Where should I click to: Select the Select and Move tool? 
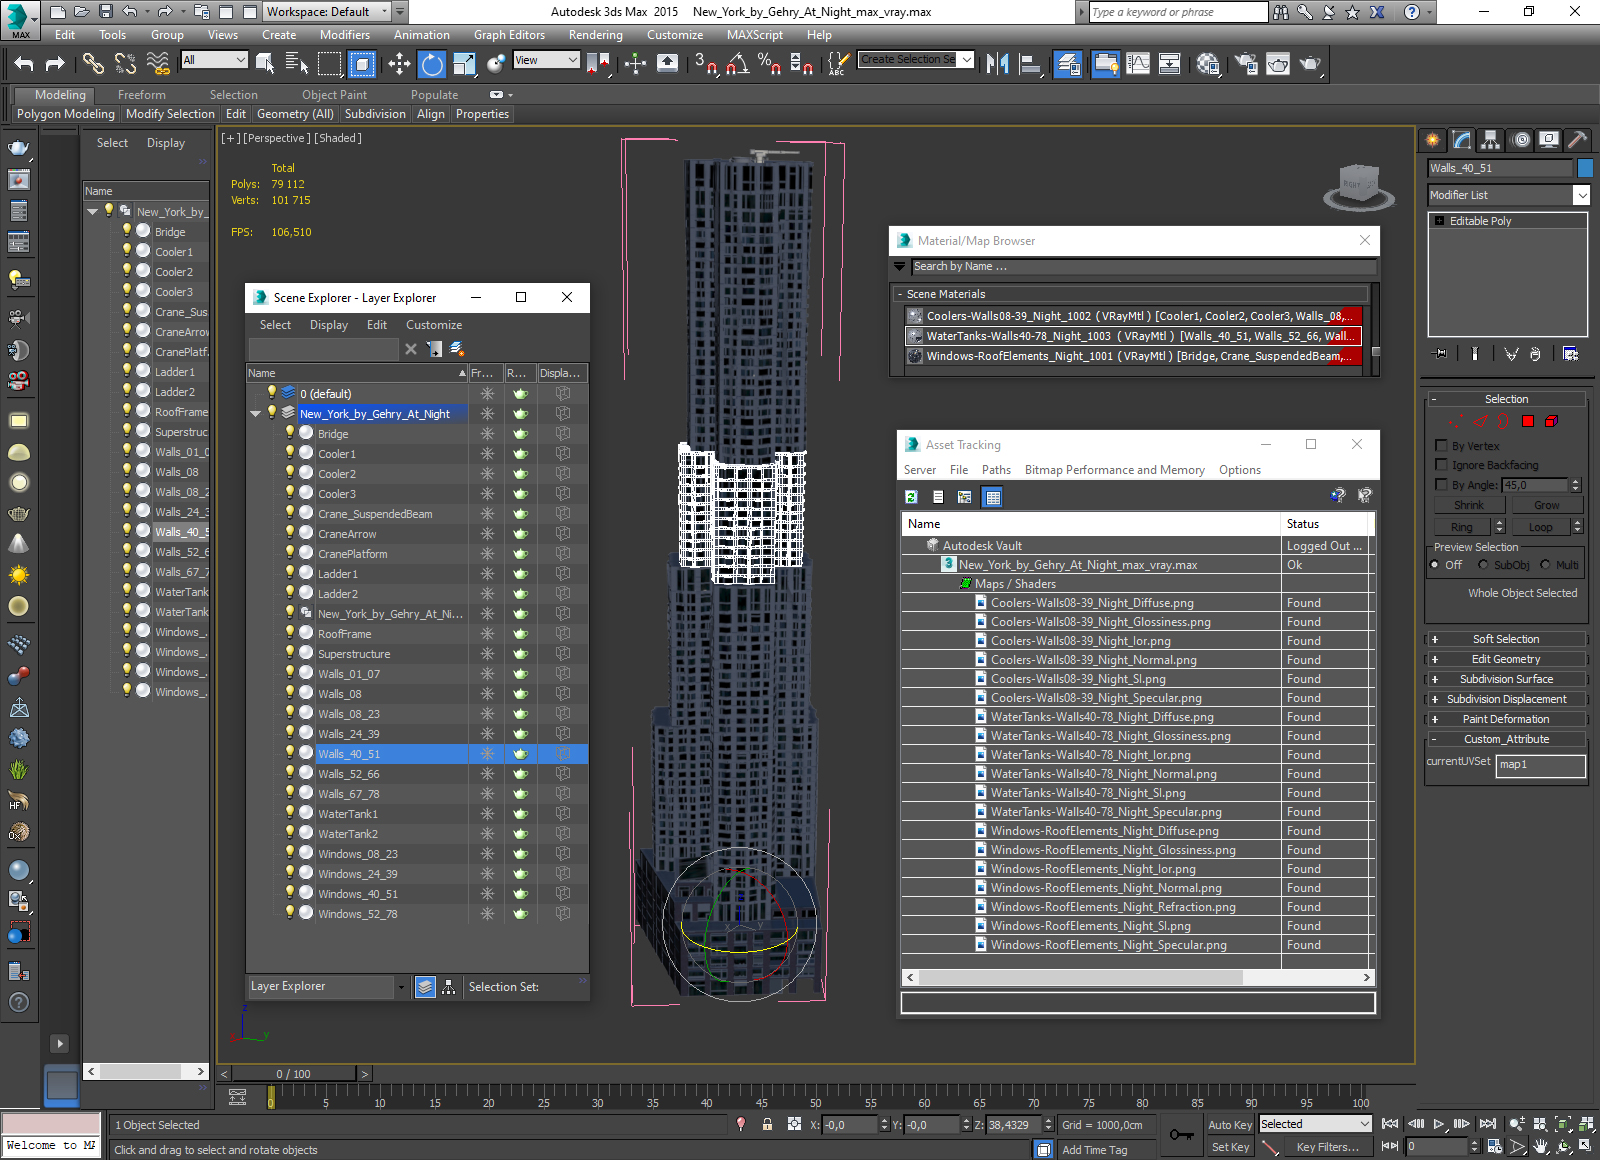coord(399,64)
